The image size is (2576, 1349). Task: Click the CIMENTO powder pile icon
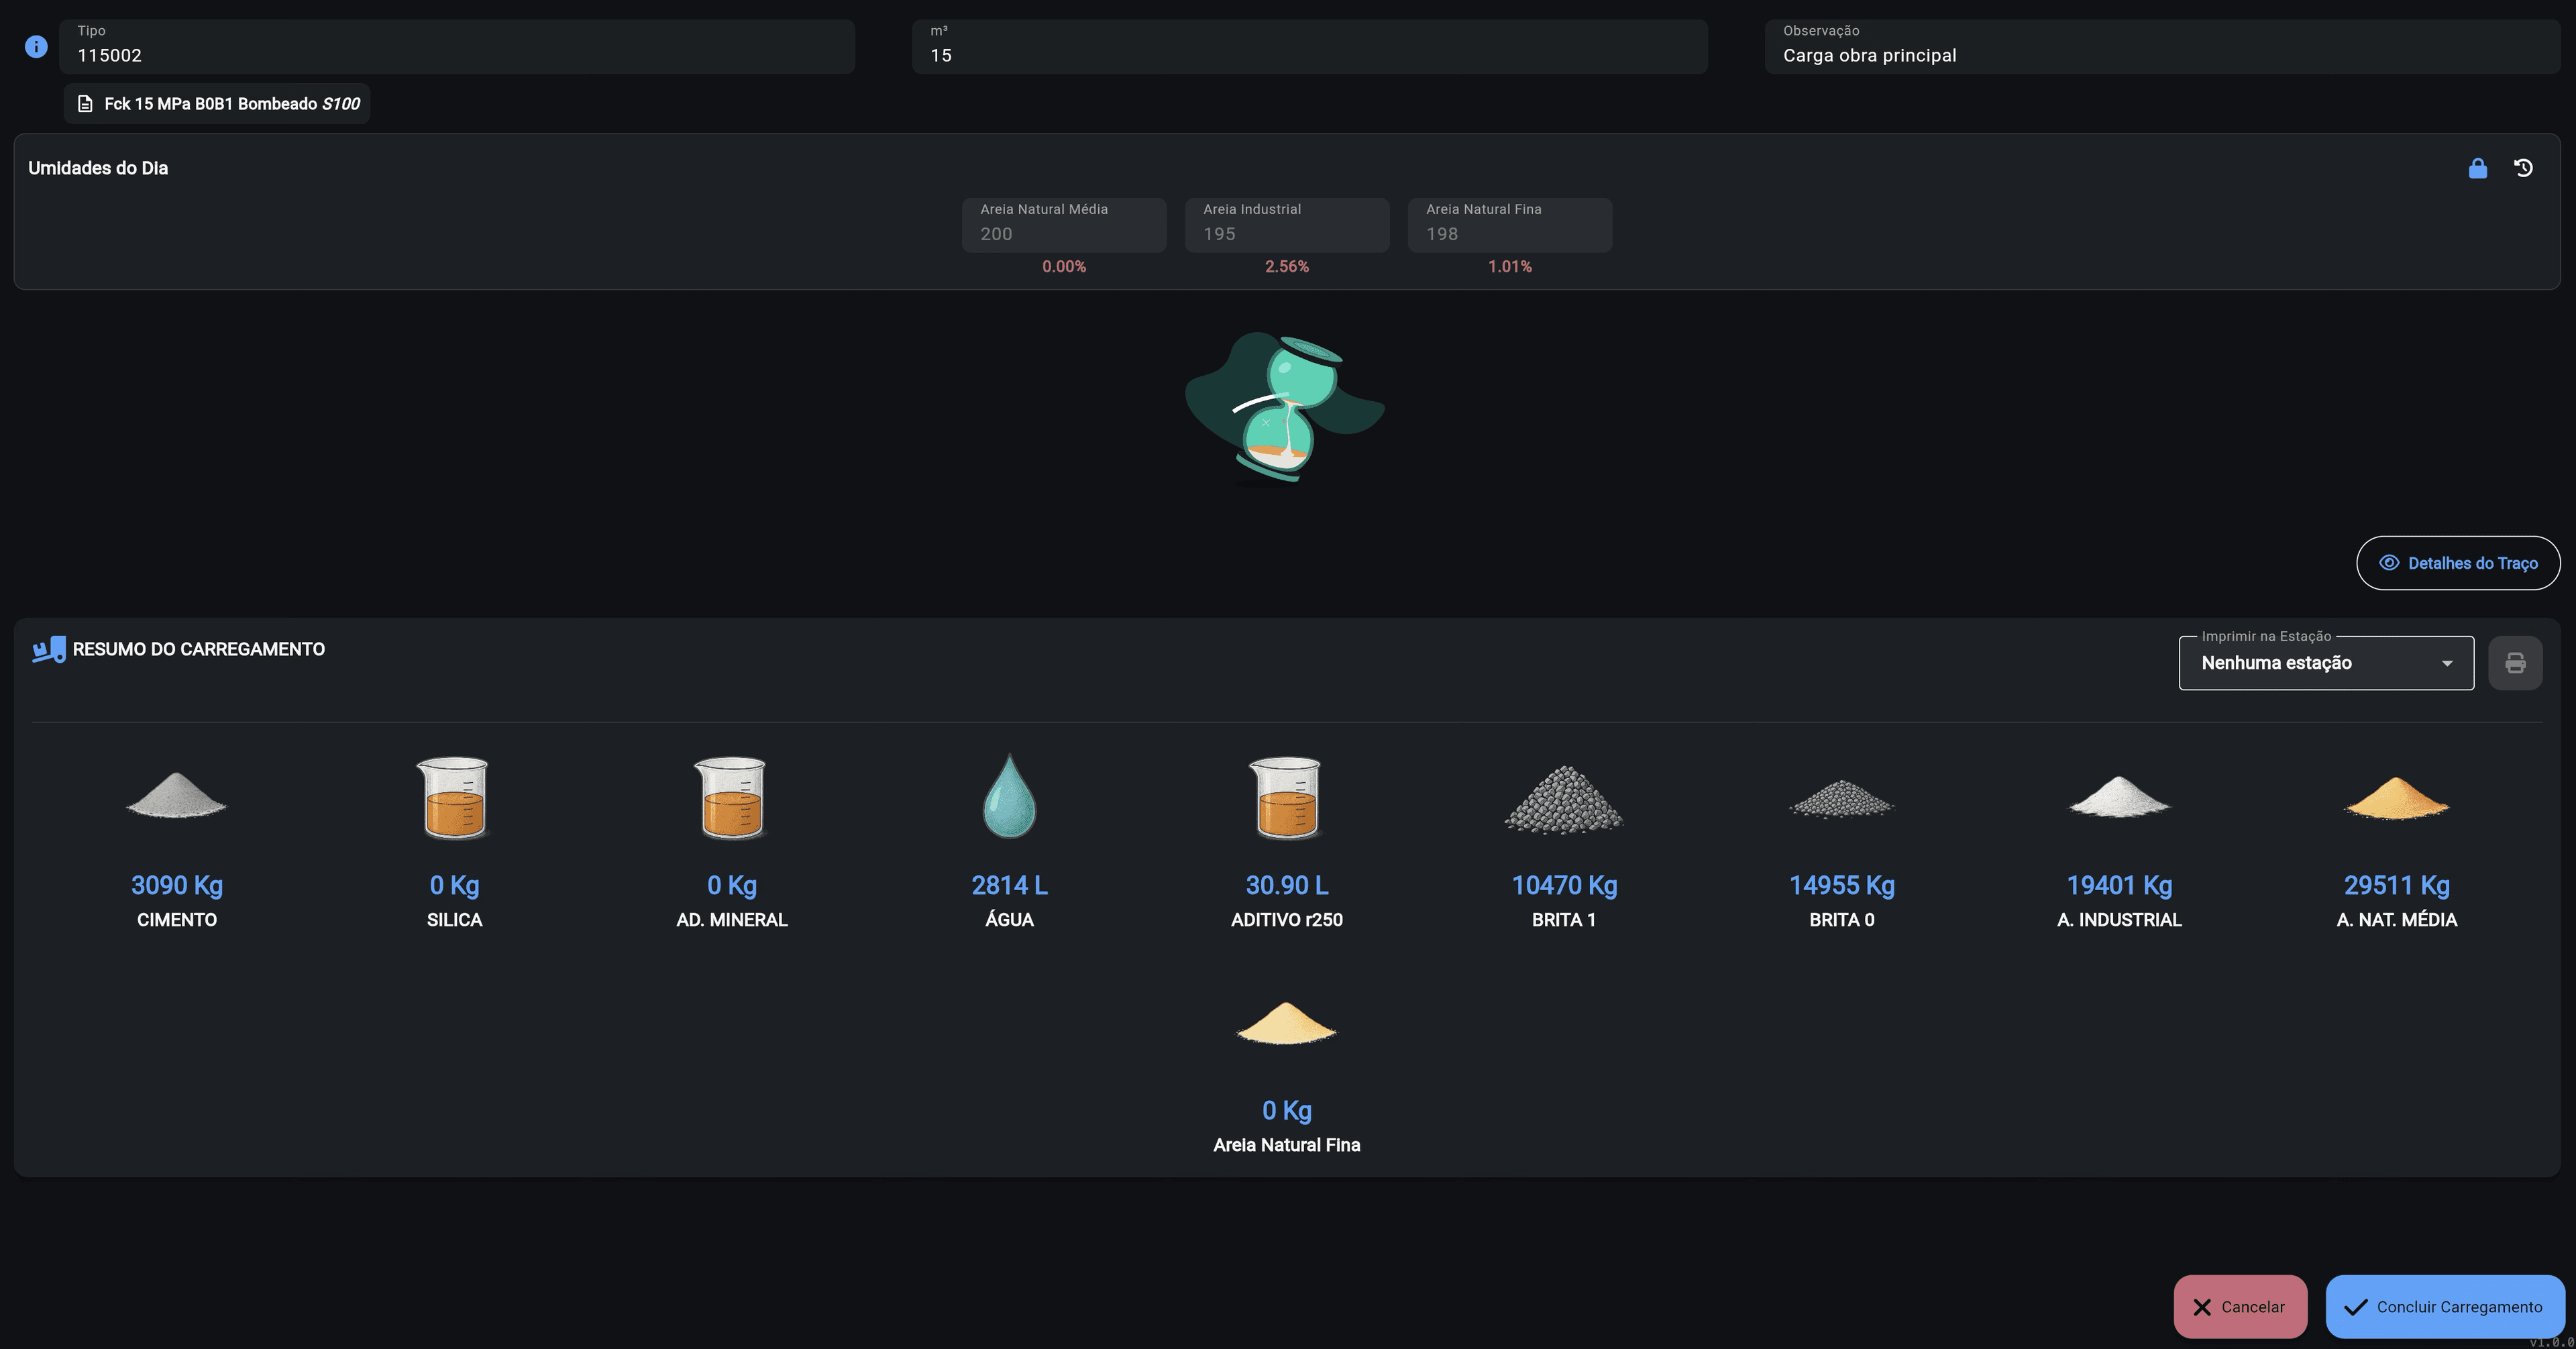[x=176, y=796]
